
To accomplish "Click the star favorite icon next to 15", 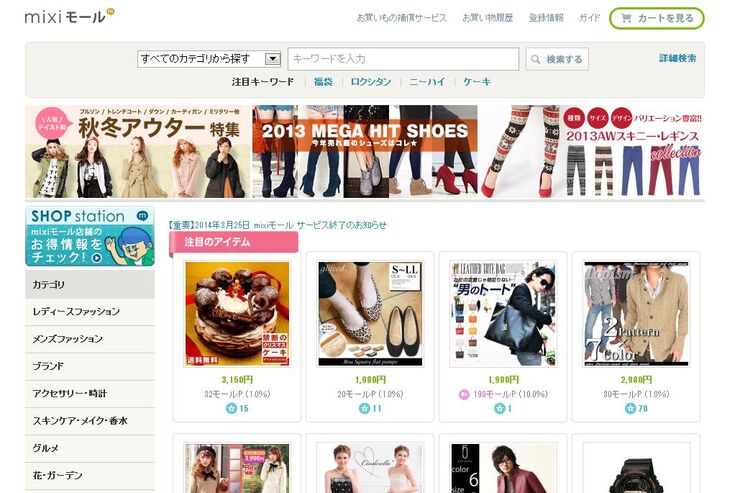I will (231, 409).
